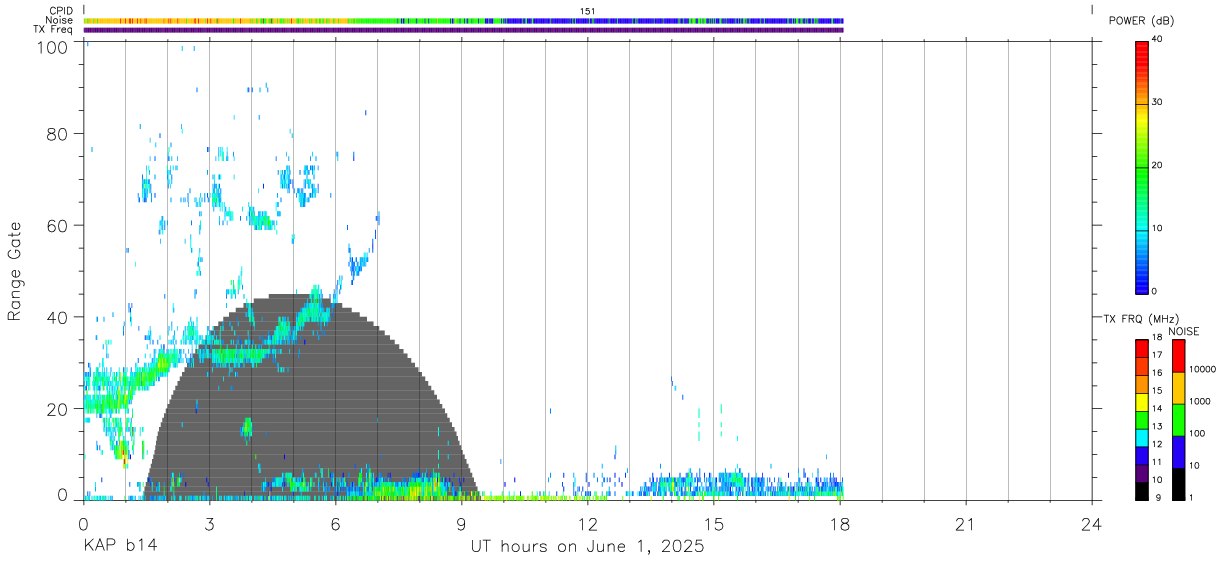Viewport: 1228px width, 567px height.
Task: Click the purple swatch in TX FRQ legend
Action: 1142,474
